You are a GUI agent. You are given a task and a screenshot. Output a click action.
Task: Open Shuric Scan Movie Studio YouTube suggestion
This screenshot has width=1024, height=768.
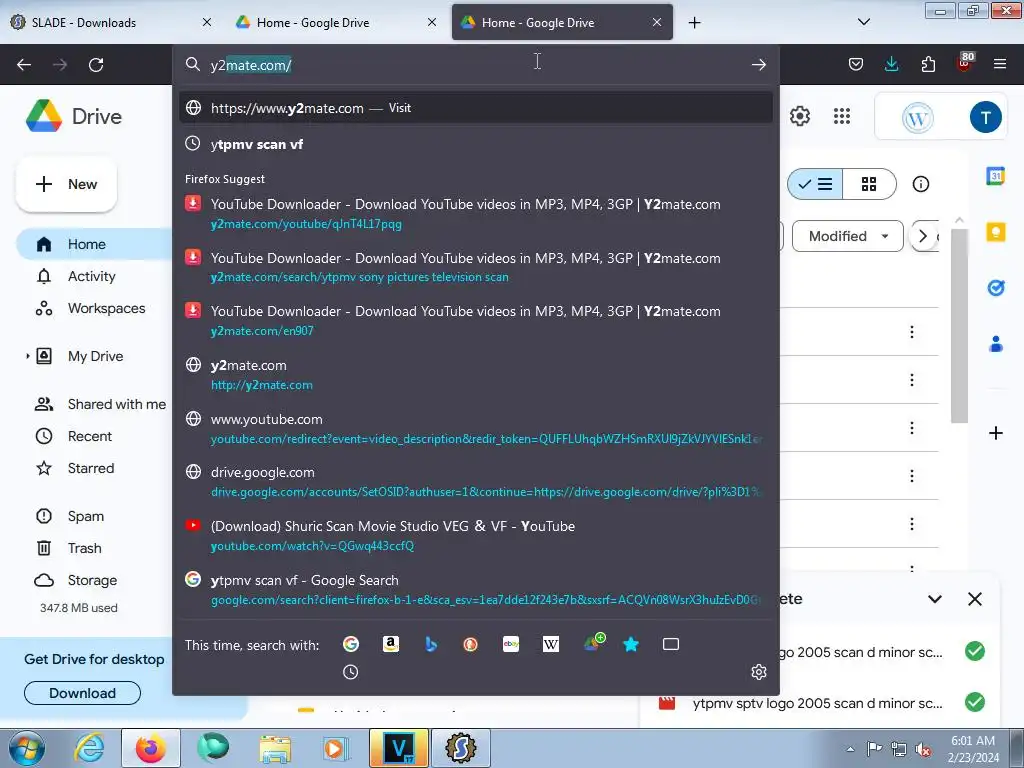(476, 536)
